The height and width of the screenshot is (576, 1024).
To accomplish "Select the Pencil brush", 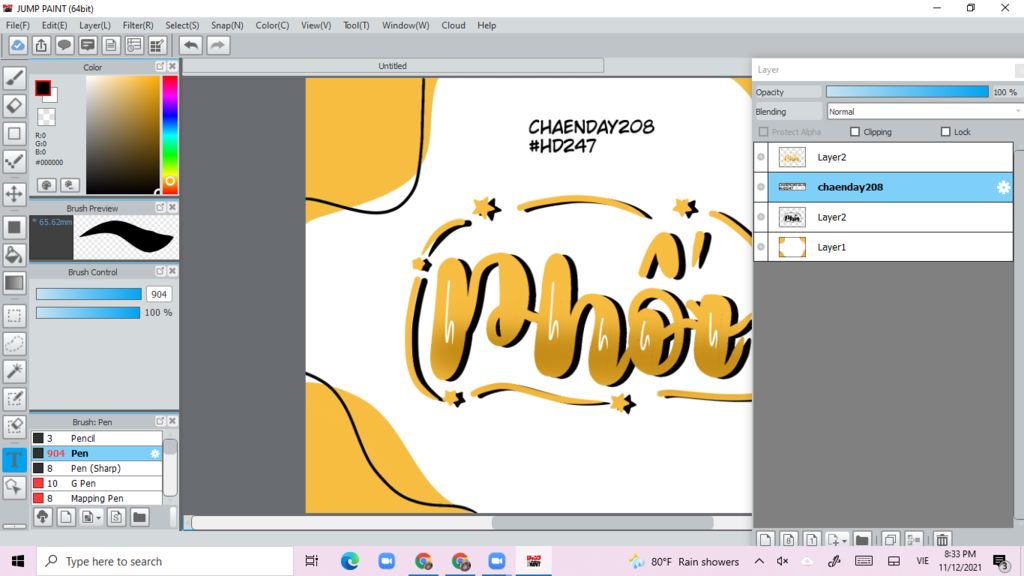I will coord(97,438).
